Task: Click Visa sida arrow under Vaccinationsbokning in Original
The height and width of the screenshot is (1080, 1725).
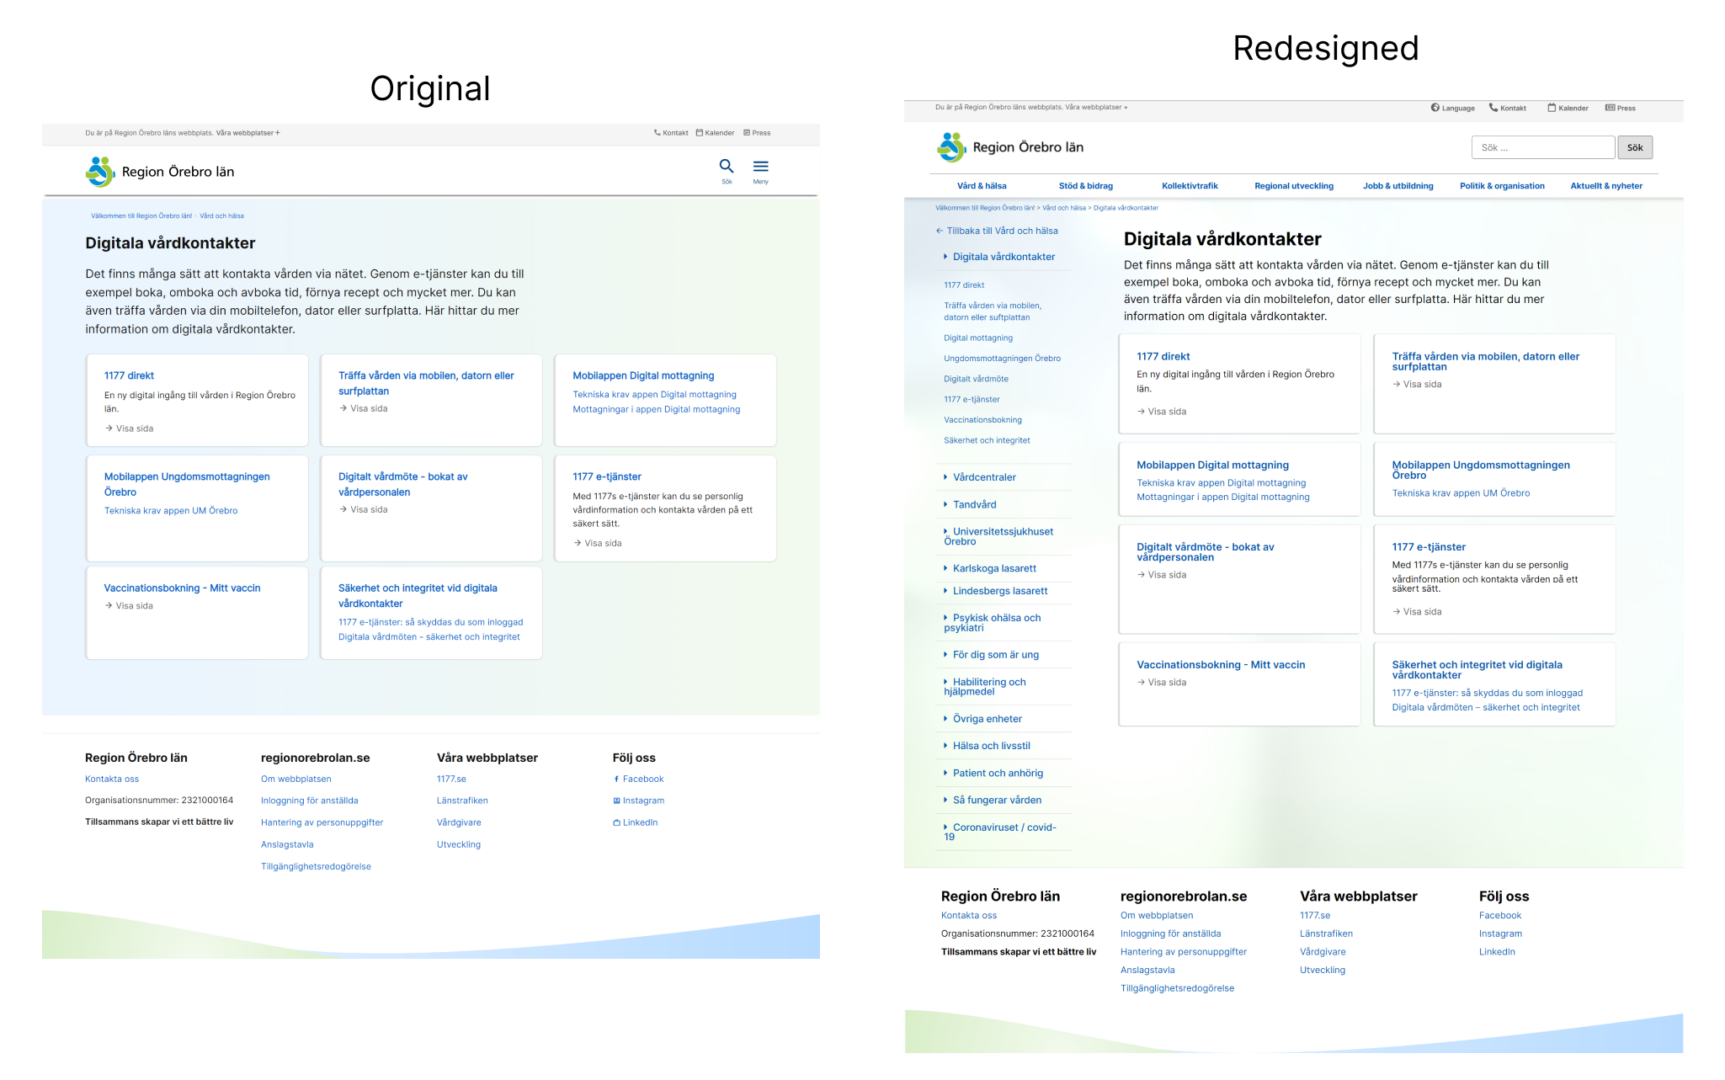Action: coord(108,605)
